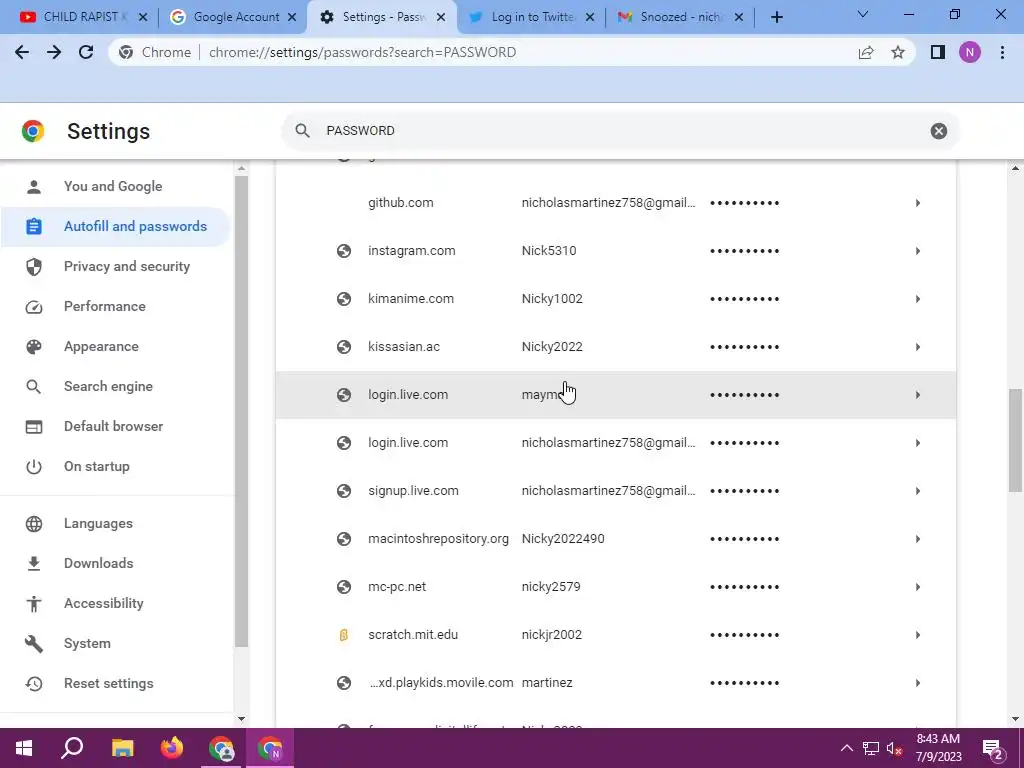Open the Windows Start menu

coord(24,748)
